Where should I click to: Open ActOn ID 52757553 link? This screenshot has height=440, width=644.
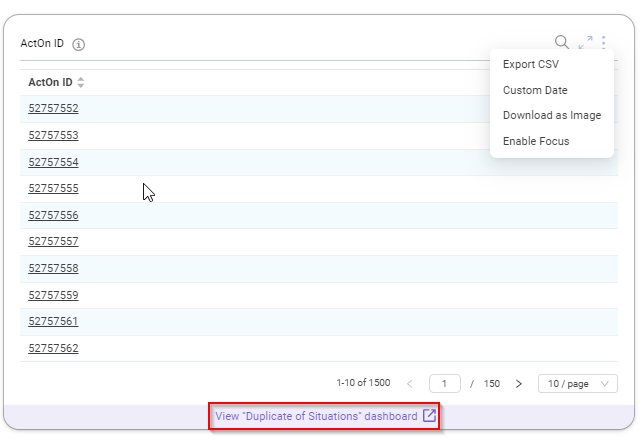pyautogui.click(x=53, y=135)
